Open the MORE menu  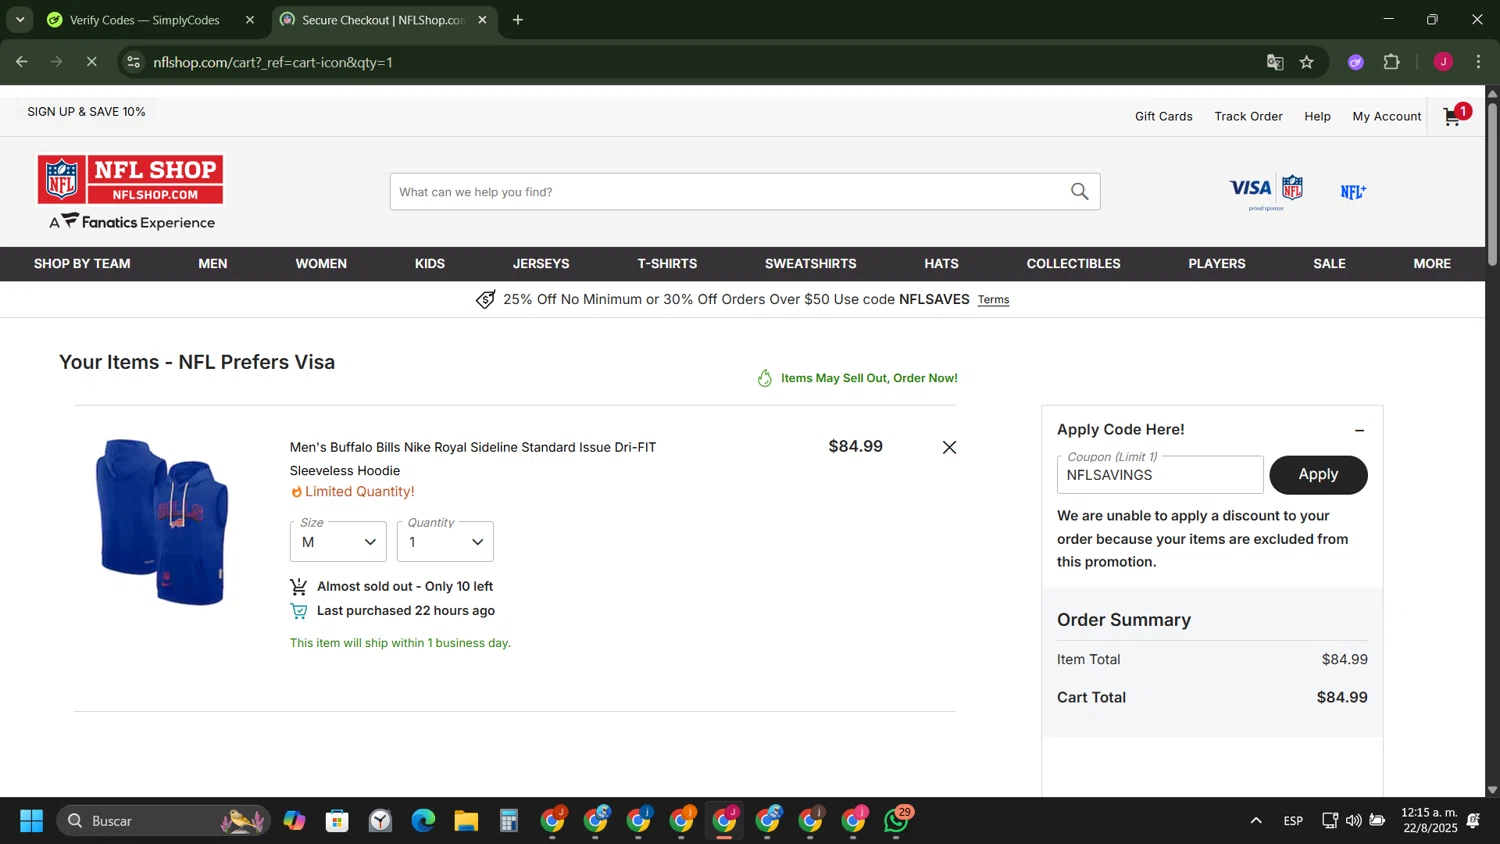(1432, 264)
